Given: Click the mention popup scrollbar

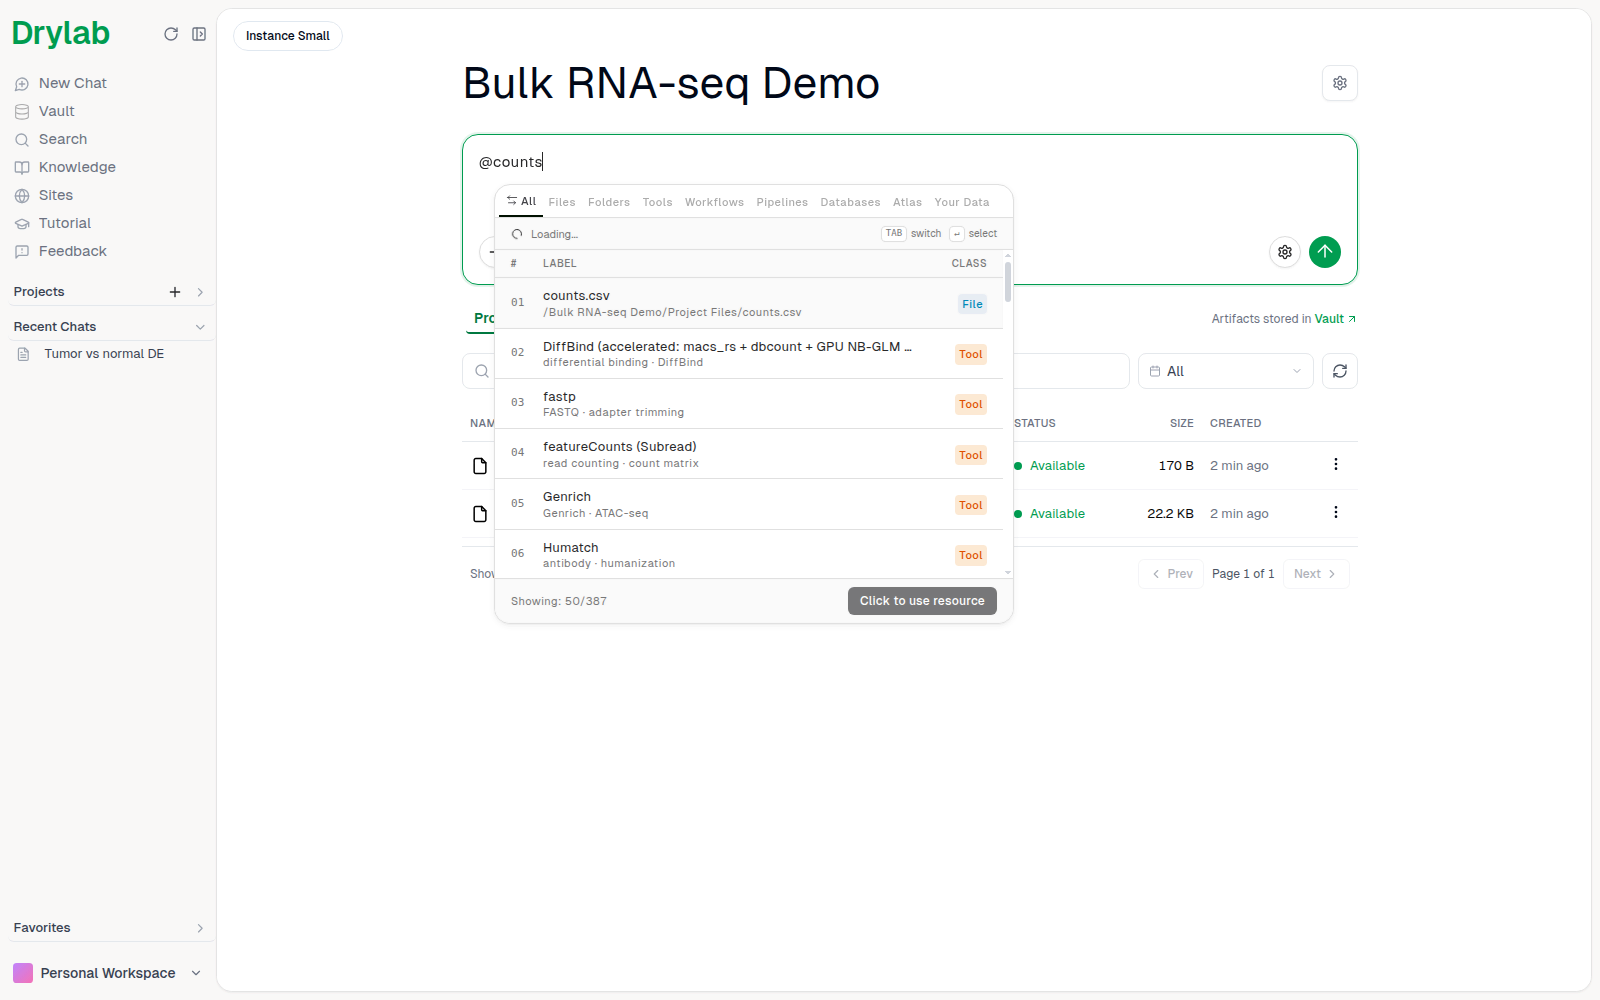Looking at the screenshot, I should point(1008,282).
